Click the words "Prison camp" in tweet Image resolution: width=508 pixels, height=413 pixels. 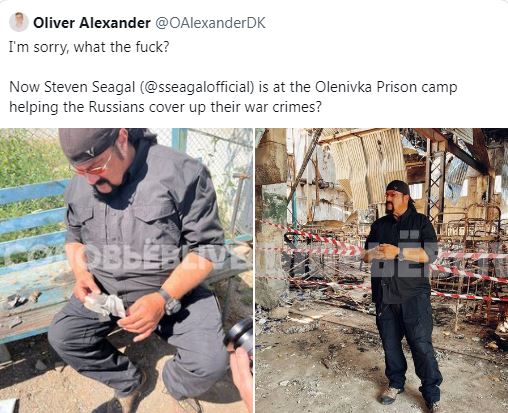click(x=417, y=87)
